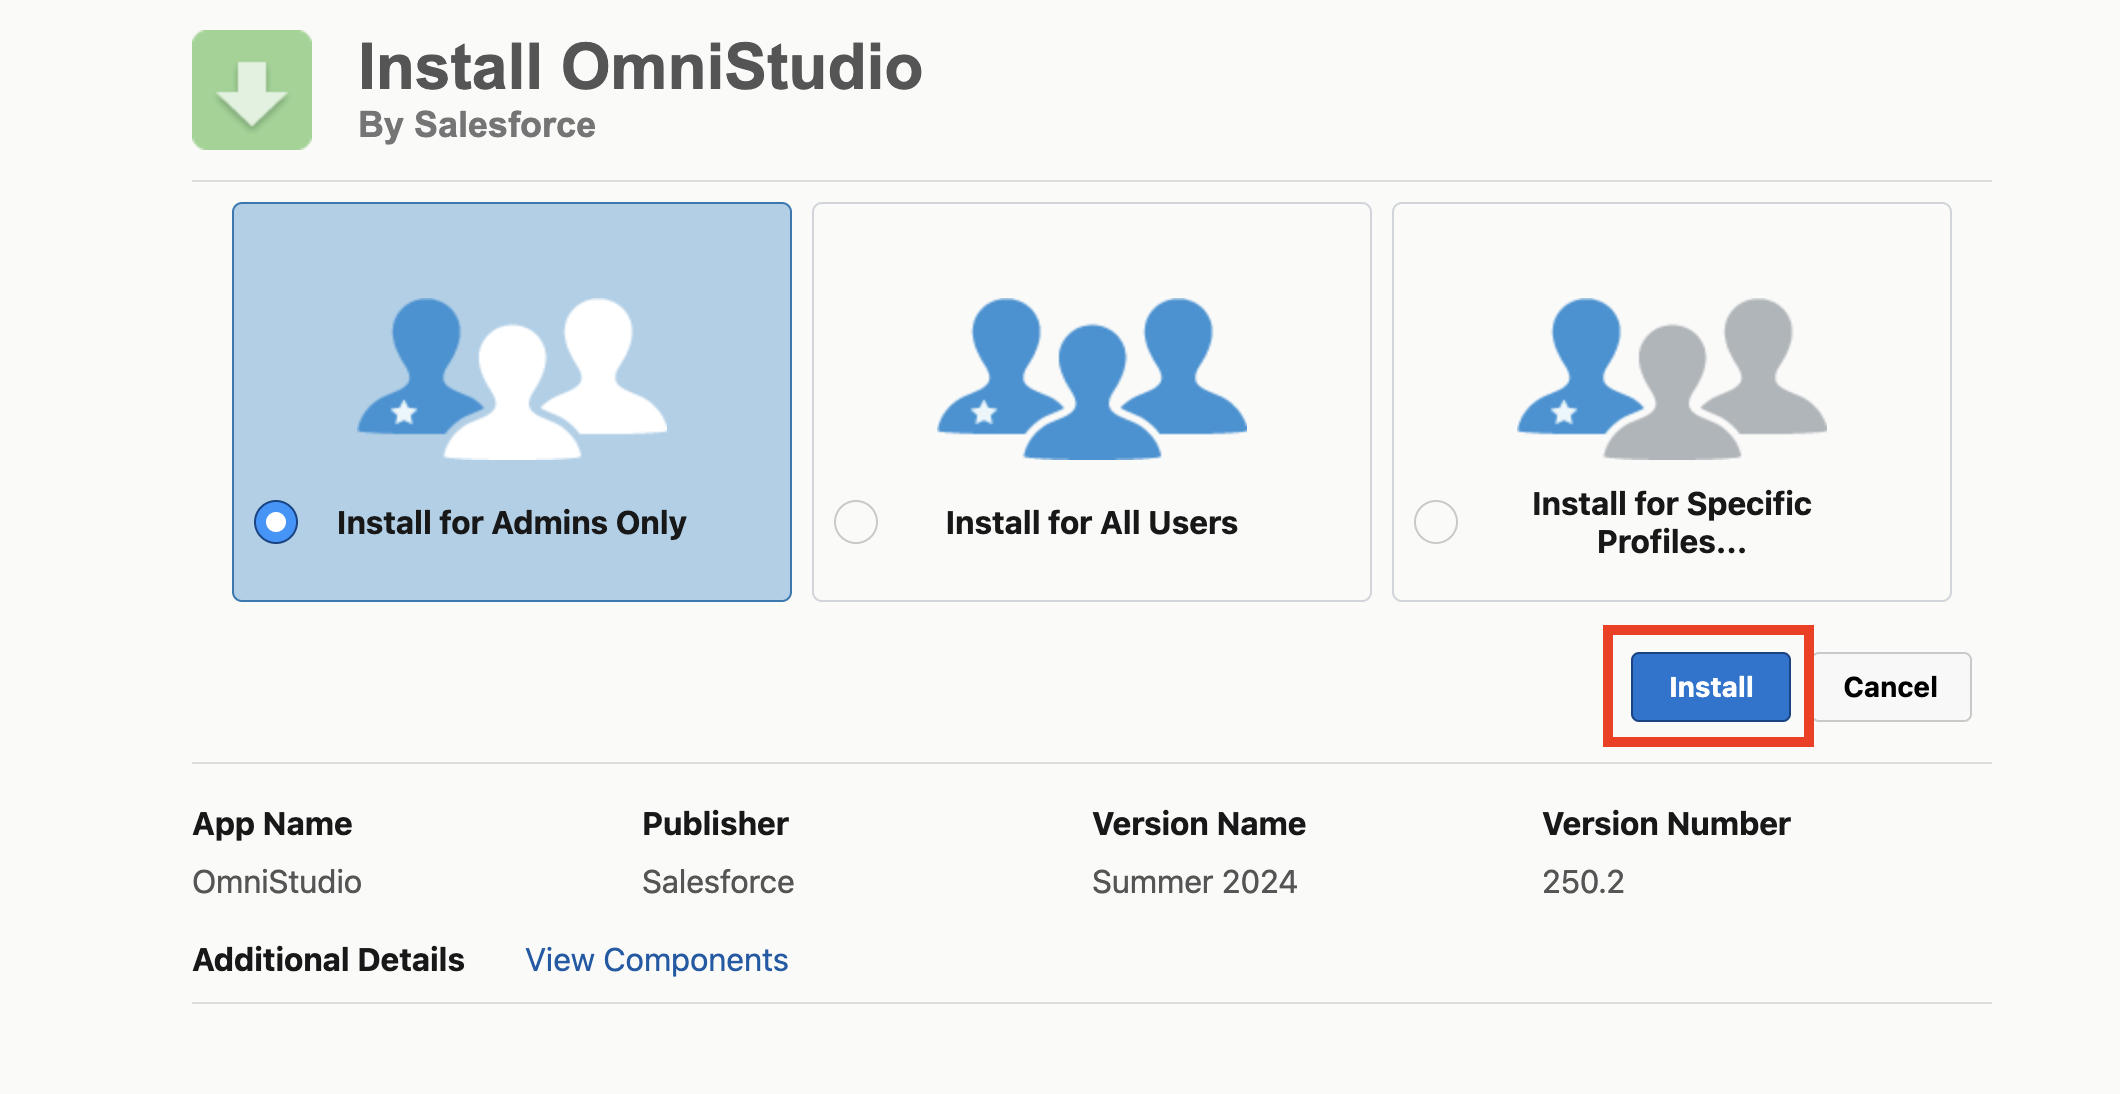
Task: Click the Additional Details label
Action: point(328,960)
